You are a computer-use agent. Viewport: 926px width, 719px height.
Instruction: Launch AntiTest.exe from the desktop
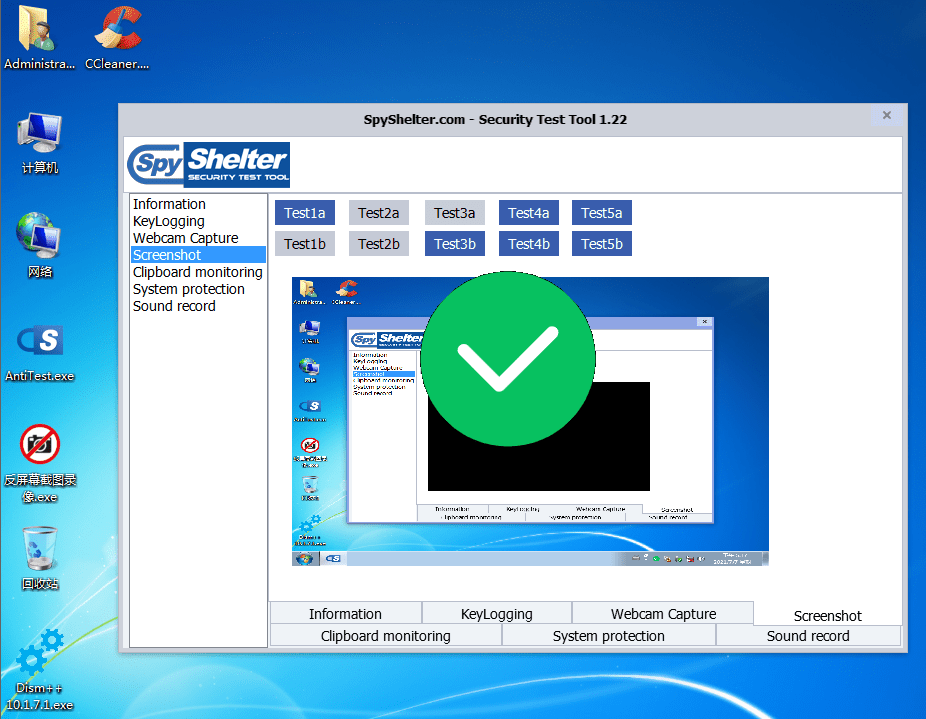pos(40,353)
